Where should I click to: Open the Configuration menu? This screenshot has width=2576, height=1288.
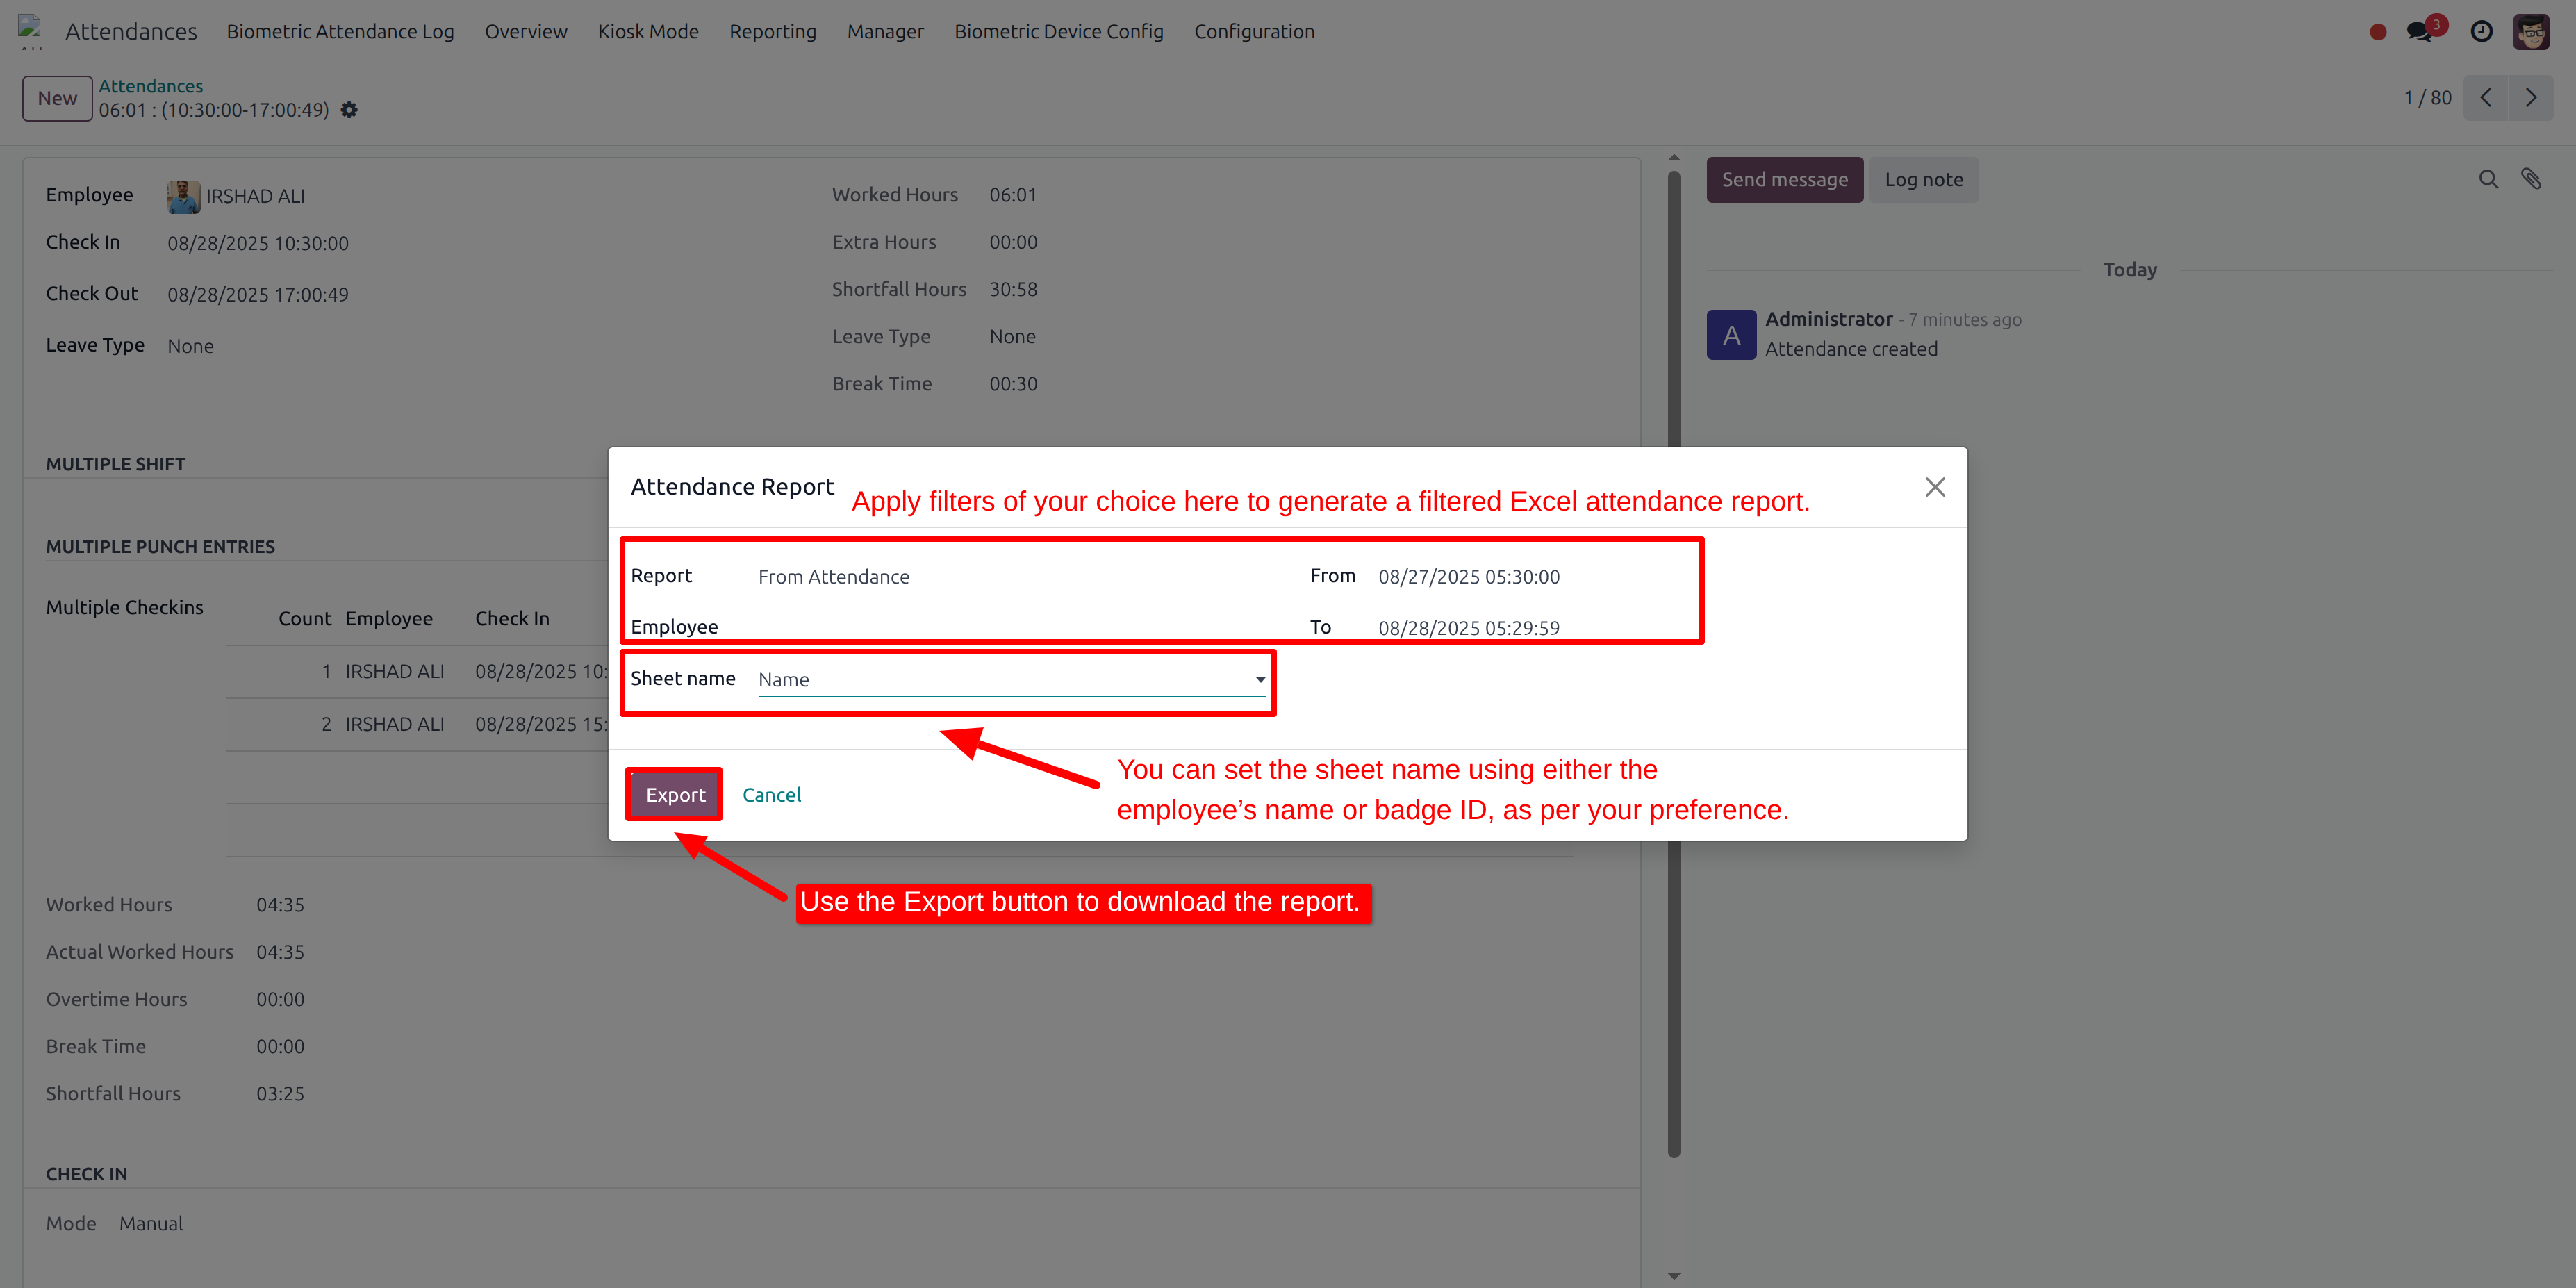1254,31
